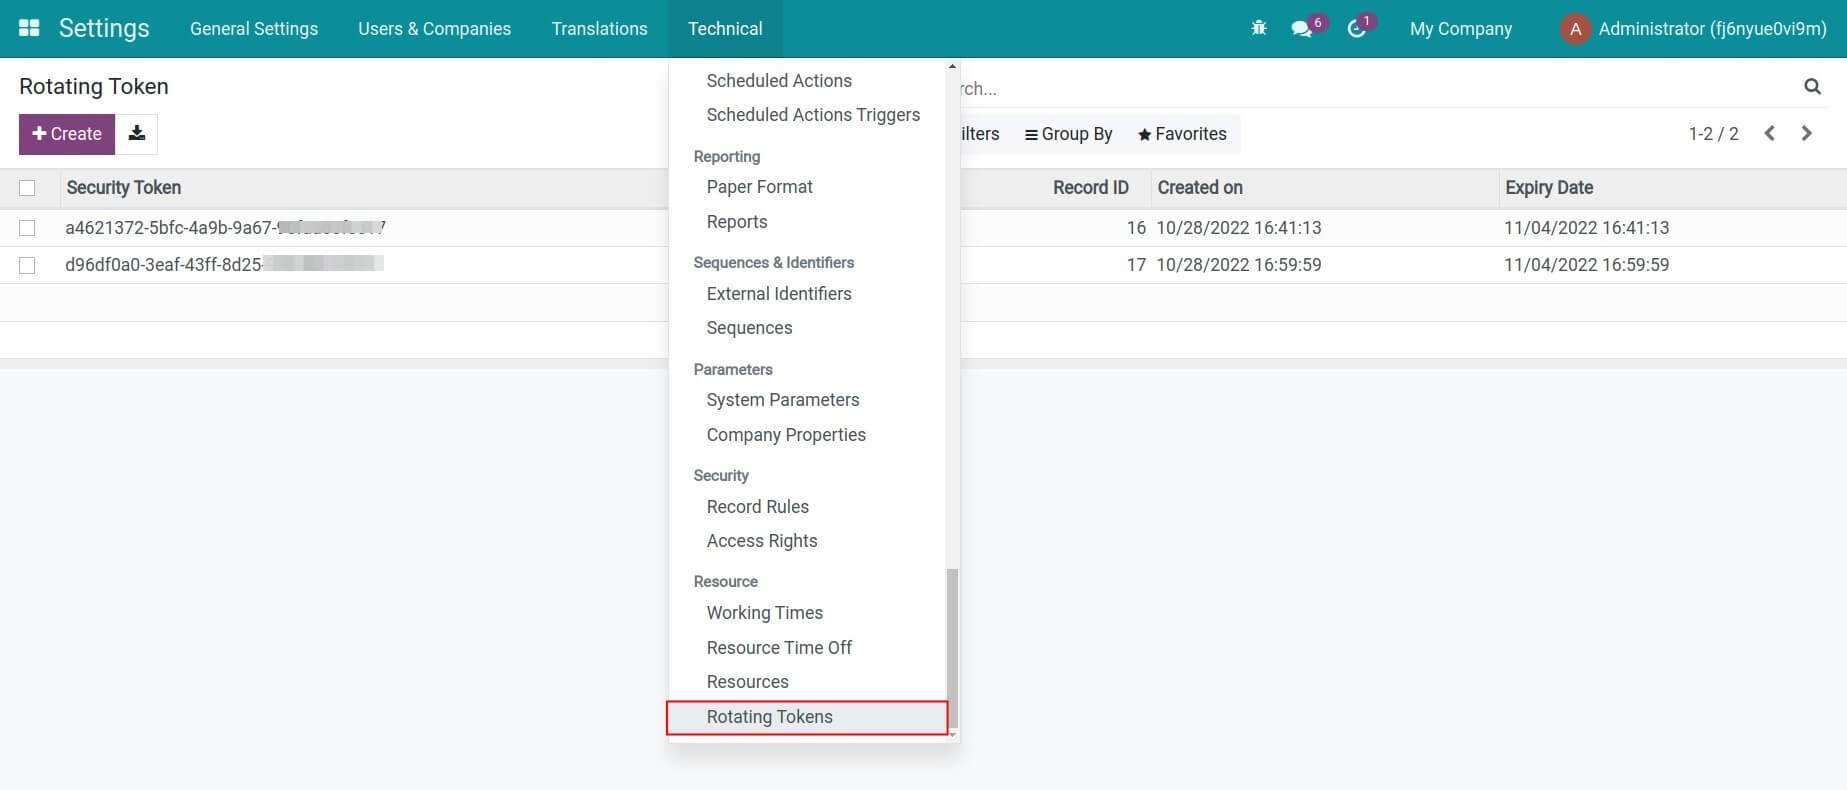The image size is (1847, 790).
Task: Go to previous page arrow
Action: click(x=1769, y=134)
